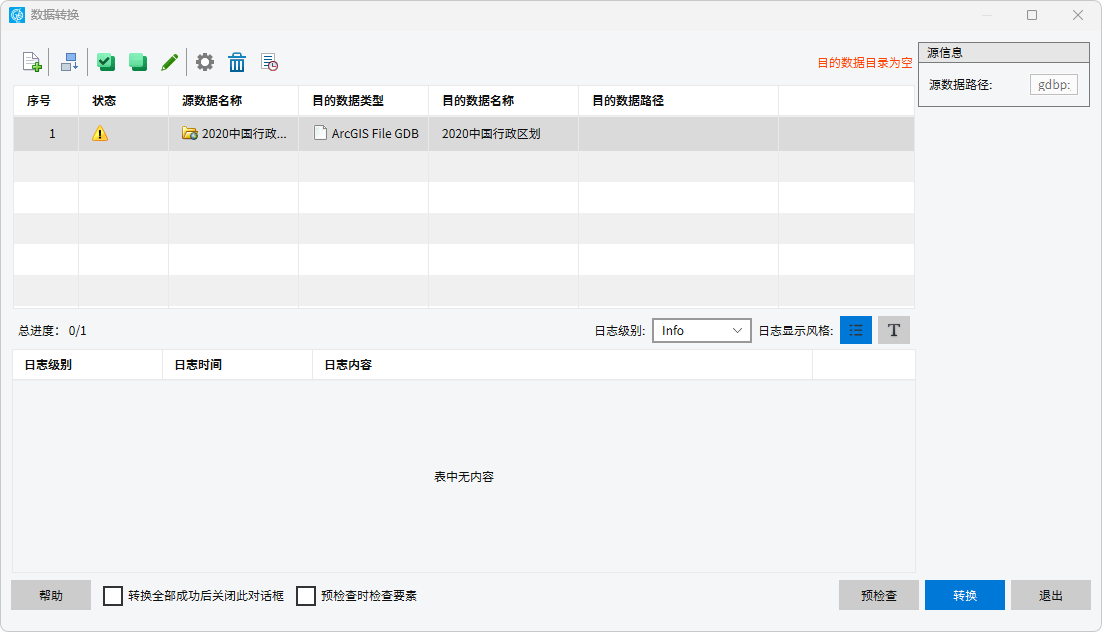
Task: Enable 转换全部成功后关闭此对话框 checkbox
Action: tap(113, 596)
